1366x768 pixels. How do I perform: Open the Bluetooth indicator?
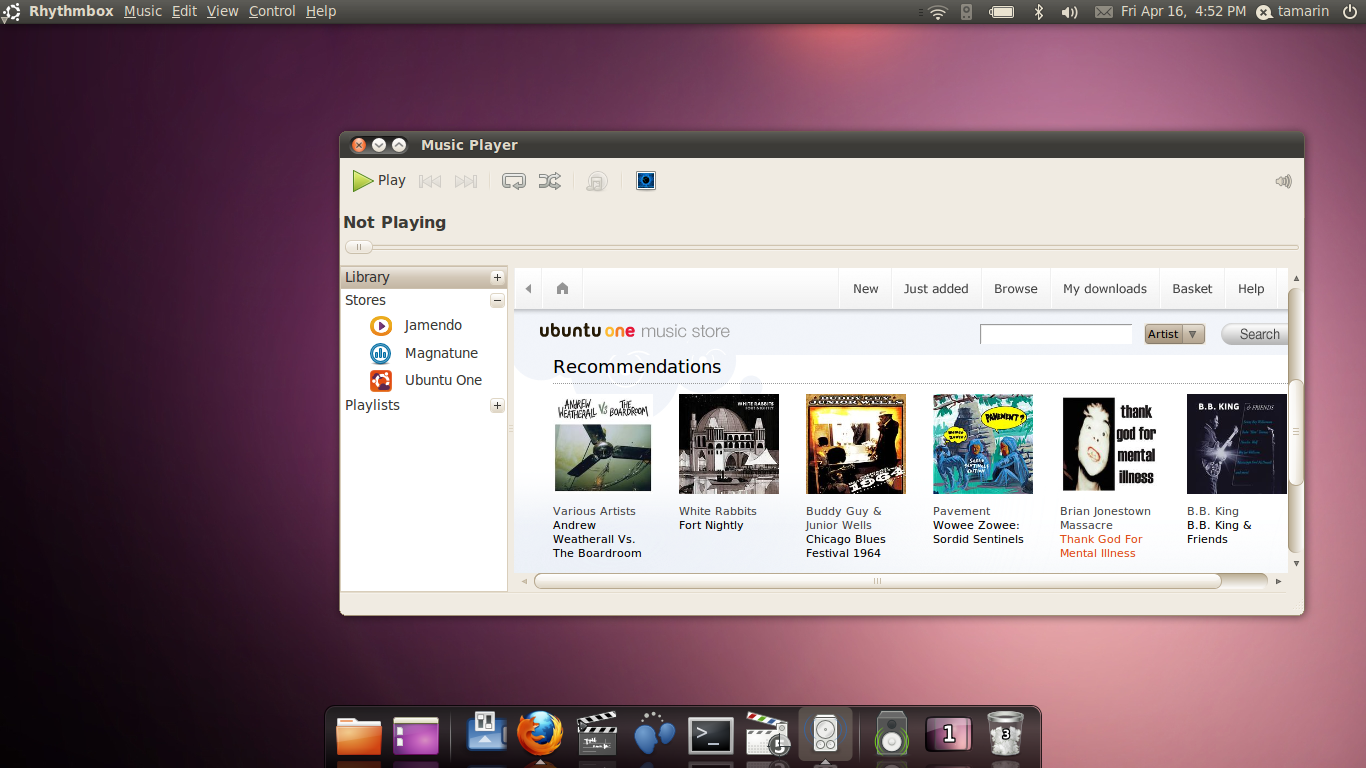point(1038,12)
